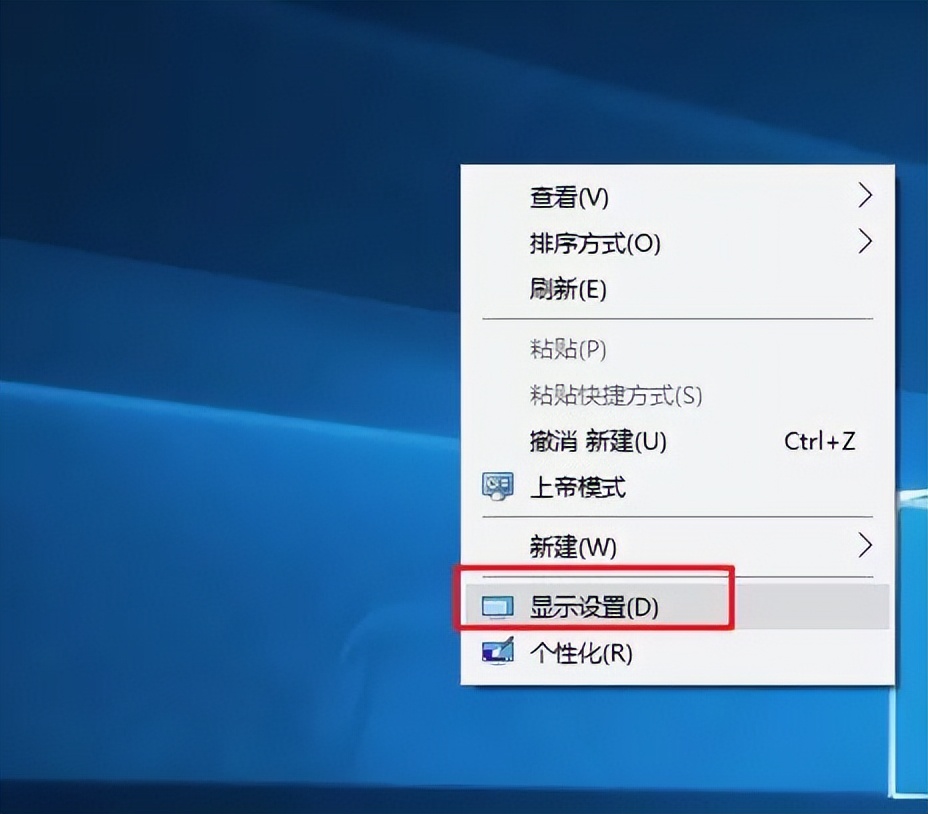Click the red highlight box outline
This screenshot has height=814, width=928.
point(594,572)
